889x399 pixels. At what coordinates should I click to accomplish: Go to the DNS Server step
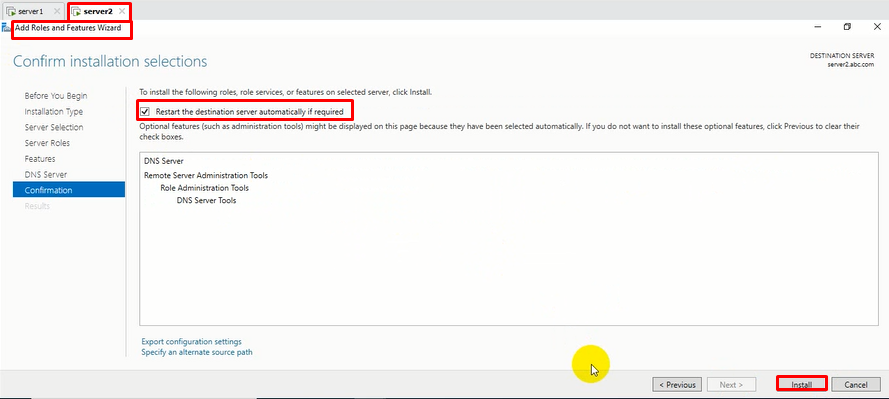[45, 175]
